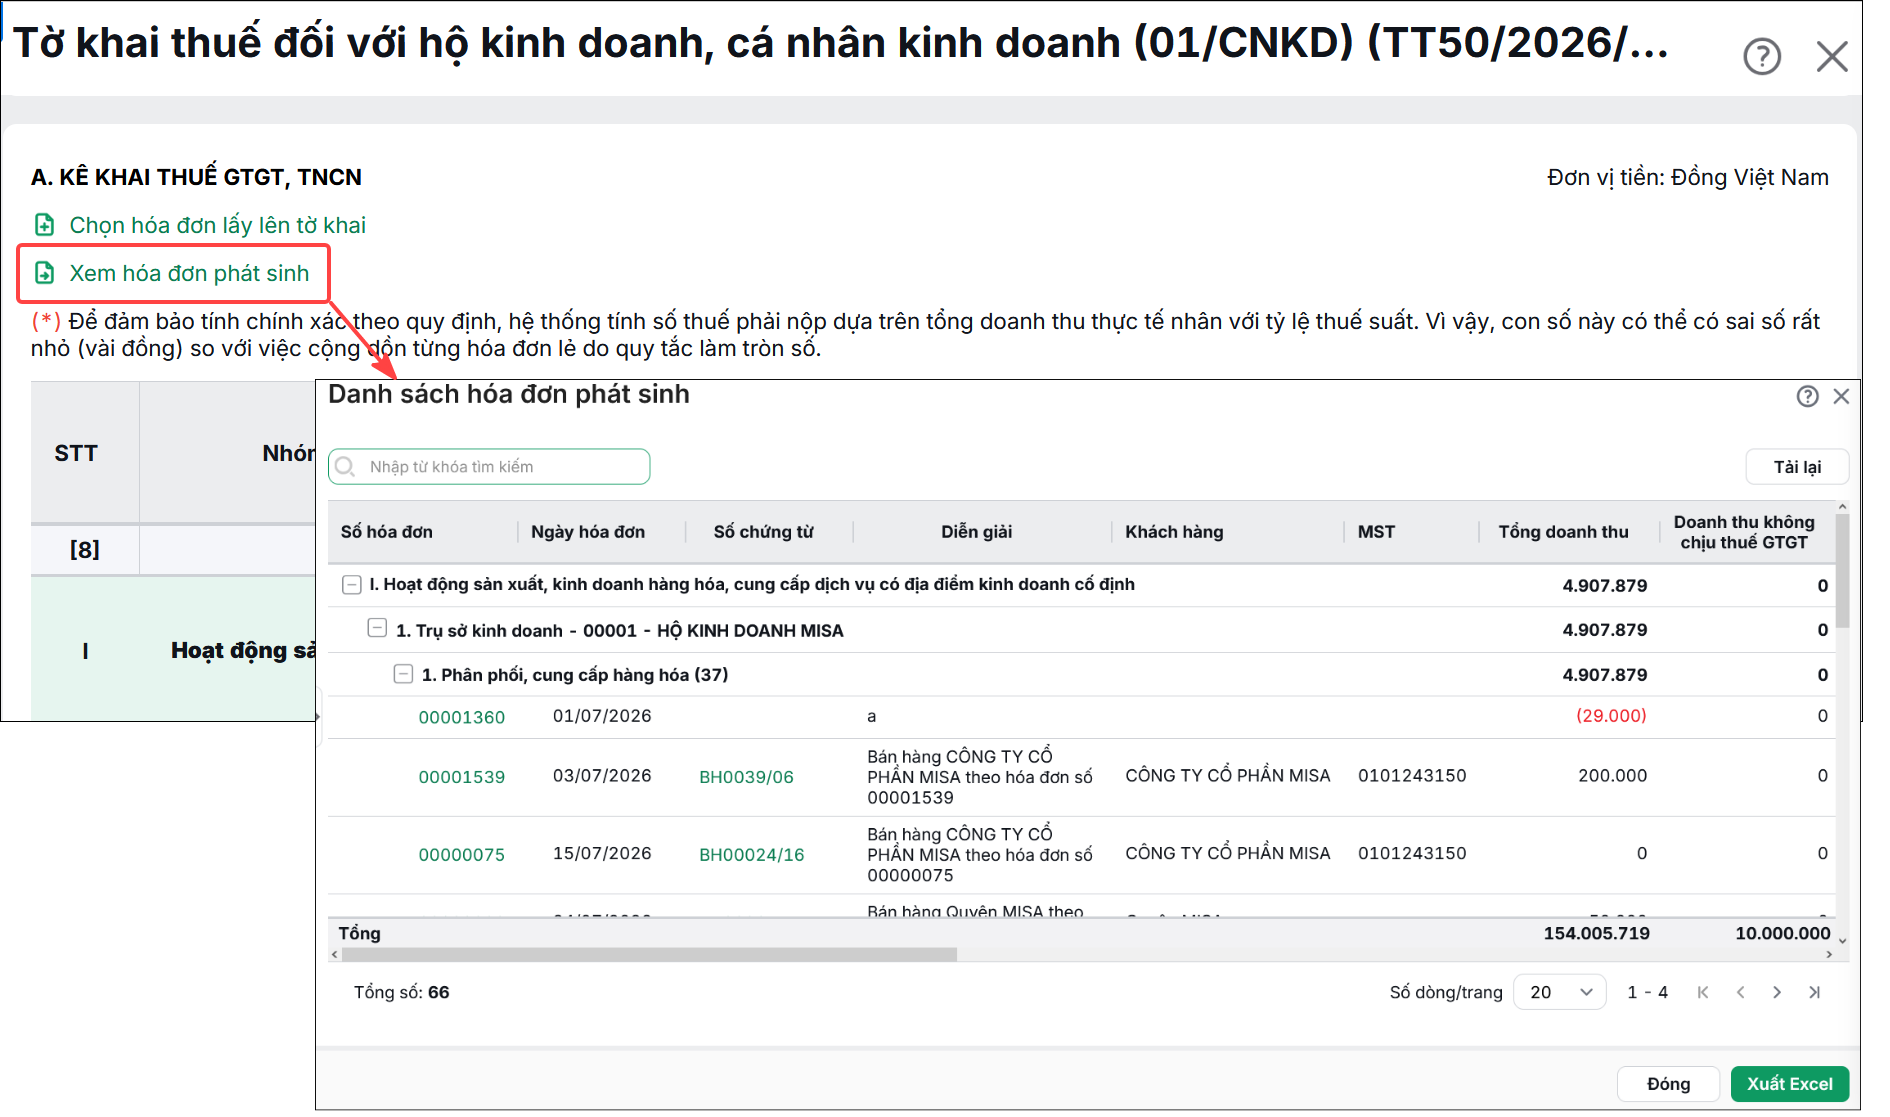Click the horizontal scrollbar of invoice table

649,955
